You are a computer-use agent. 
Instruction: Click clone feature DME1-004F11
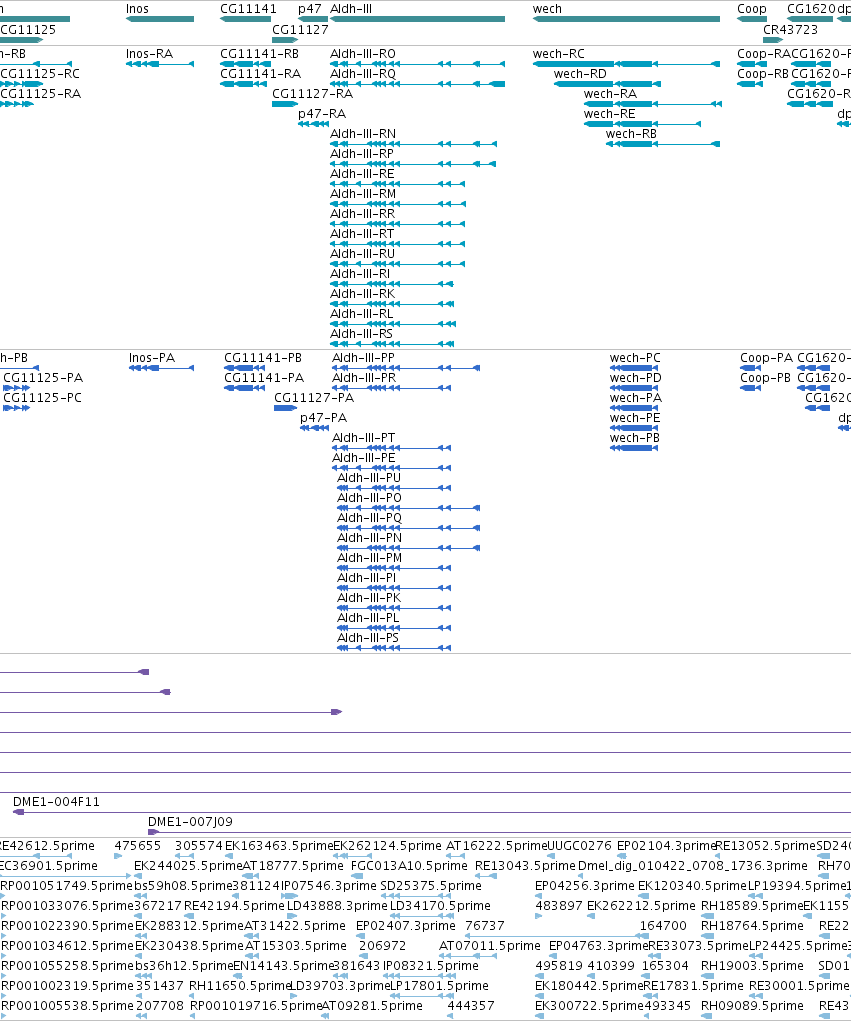[57, 802]
